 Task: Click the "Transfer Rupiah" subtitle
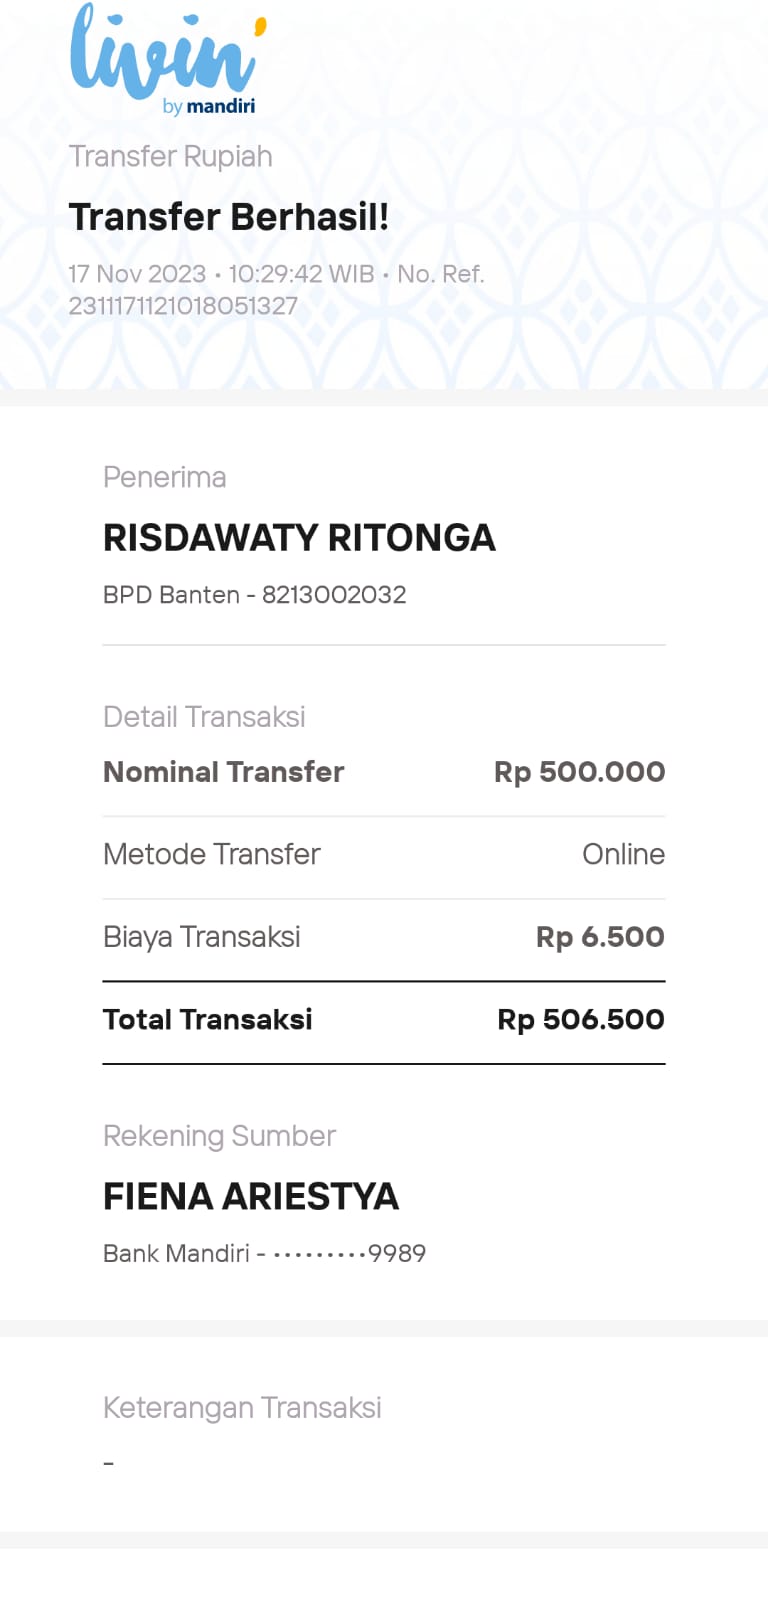pos(170,157)
